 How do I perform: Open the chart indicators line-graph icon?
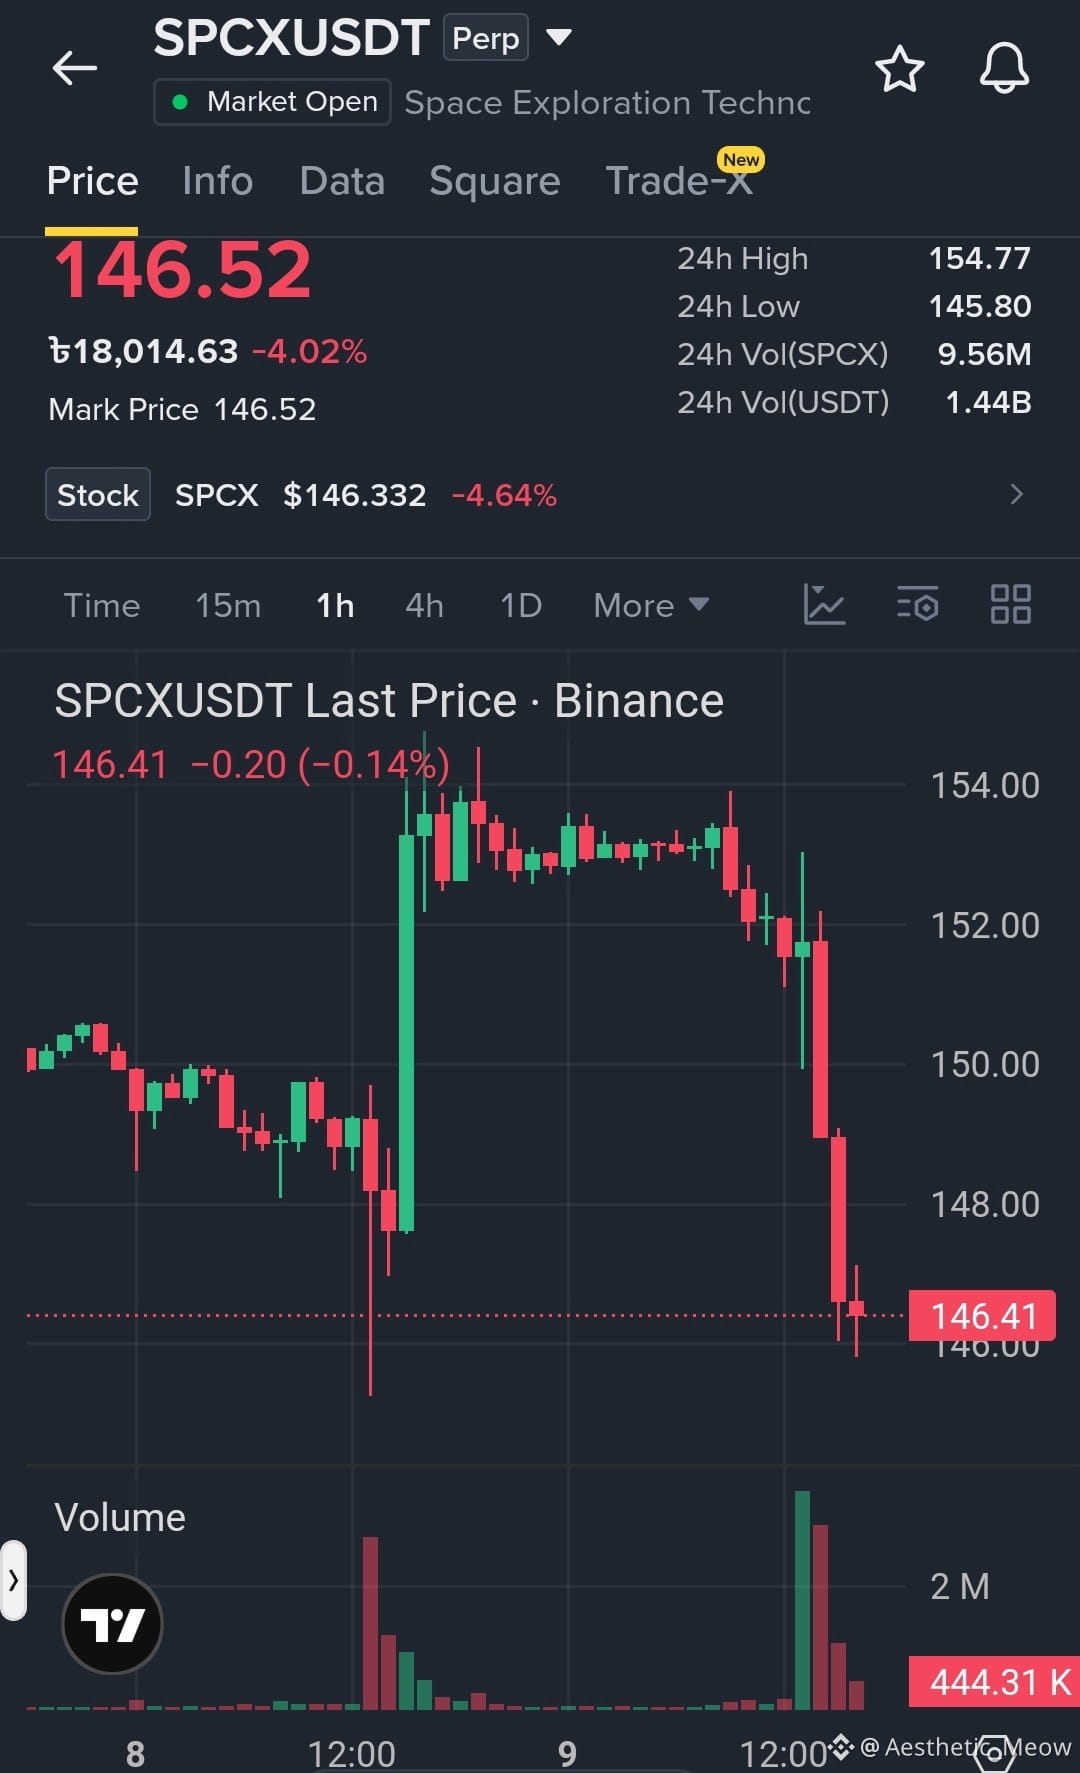click(x=824, y=605)
